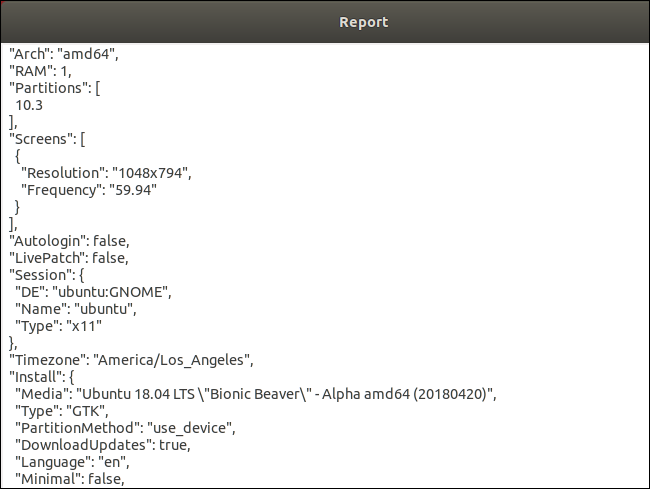Place cursor on the "Session" line
Viewport: 650px width, 489px height.
click(x=46, y=274)
